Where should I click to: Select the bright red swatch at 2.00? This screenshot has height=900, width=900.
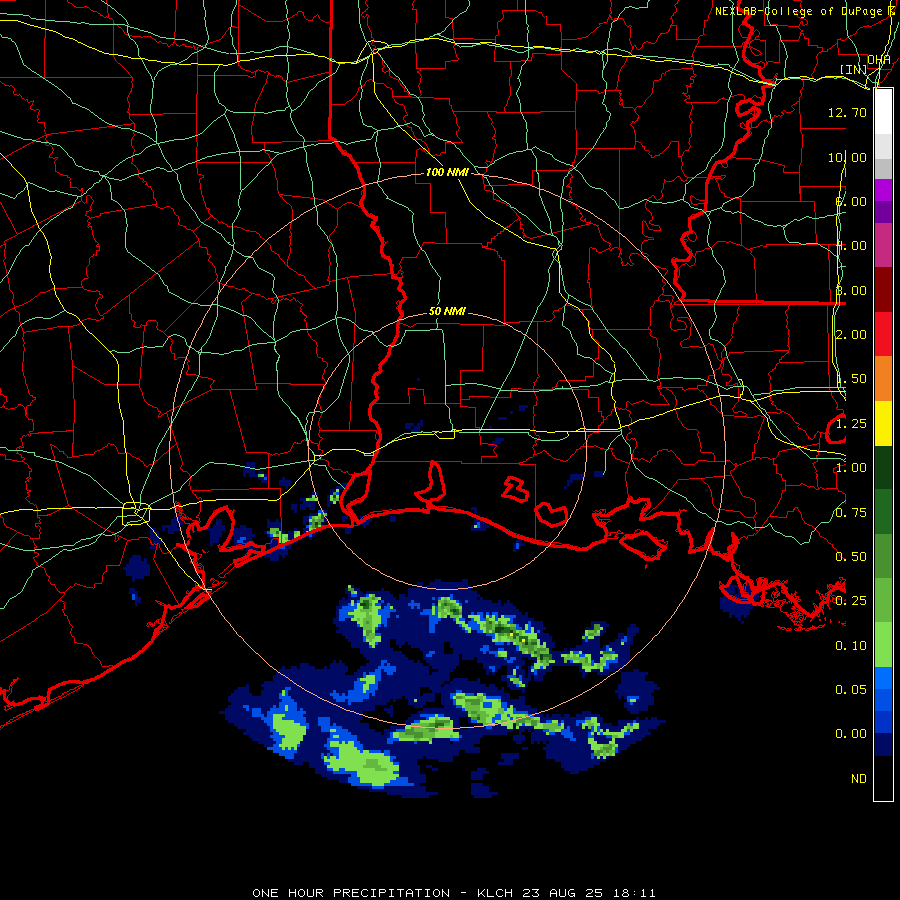coord(883,334)
